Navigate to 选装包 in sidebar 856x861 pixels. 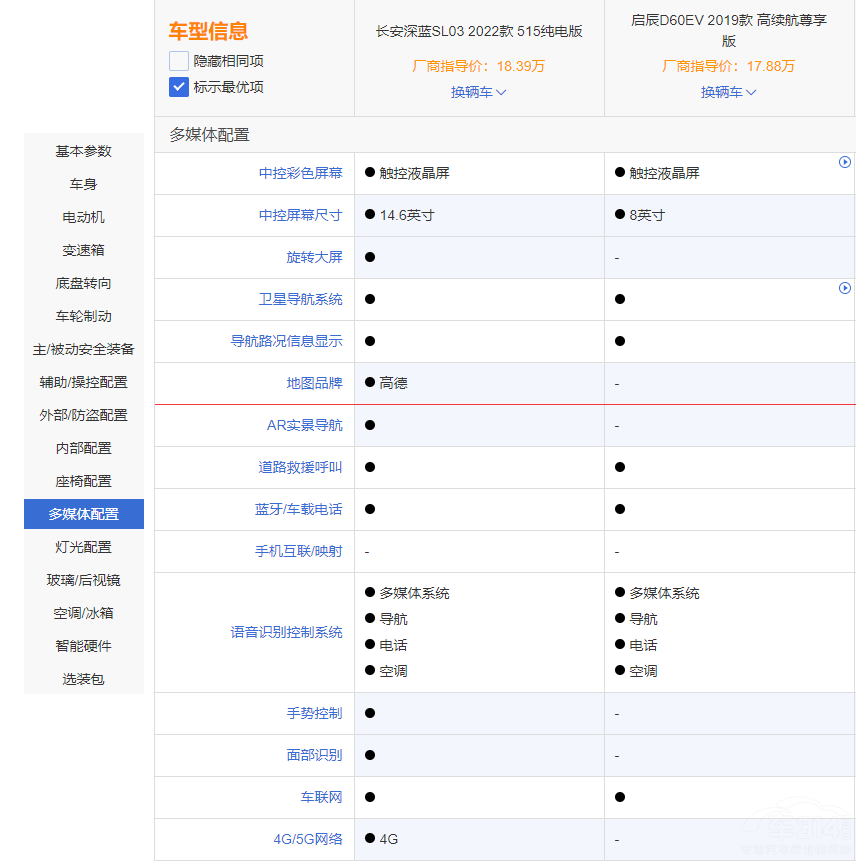[x=84, y=679]
